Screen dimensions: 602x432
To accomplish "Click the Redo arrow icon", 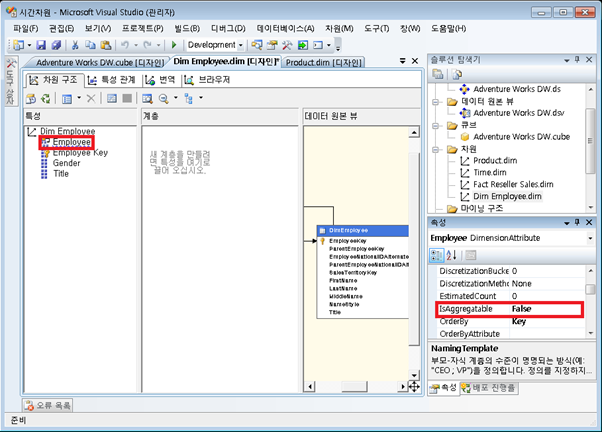I will [147, 45].
